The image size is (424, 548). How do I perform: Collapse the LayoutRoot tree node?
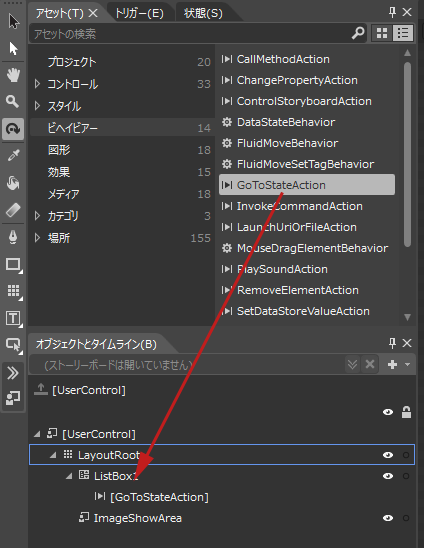(x=53, y=455)
